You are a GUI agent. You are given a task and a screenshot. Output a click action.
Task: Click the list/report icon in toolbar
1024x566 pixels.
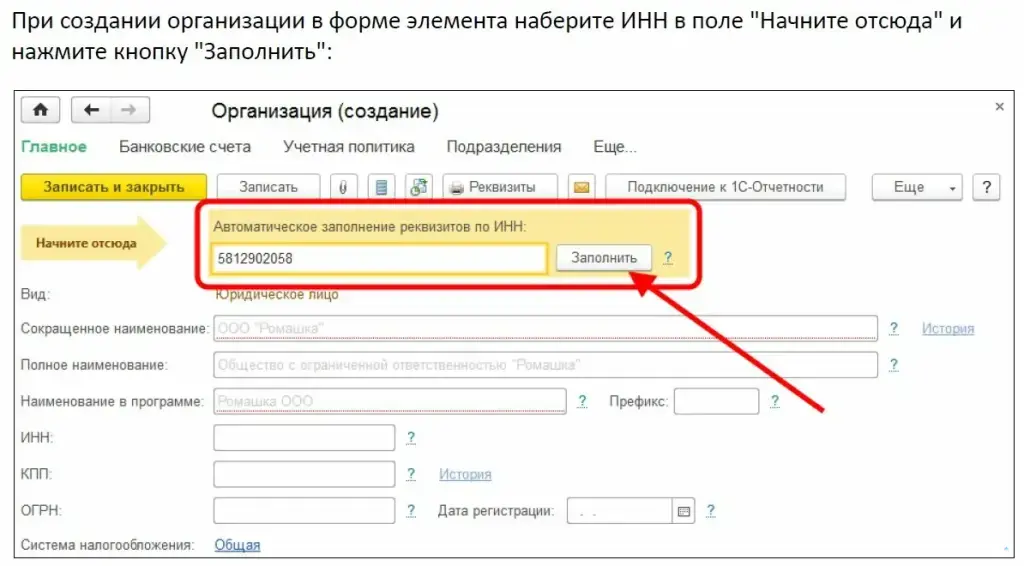point(381,187)
